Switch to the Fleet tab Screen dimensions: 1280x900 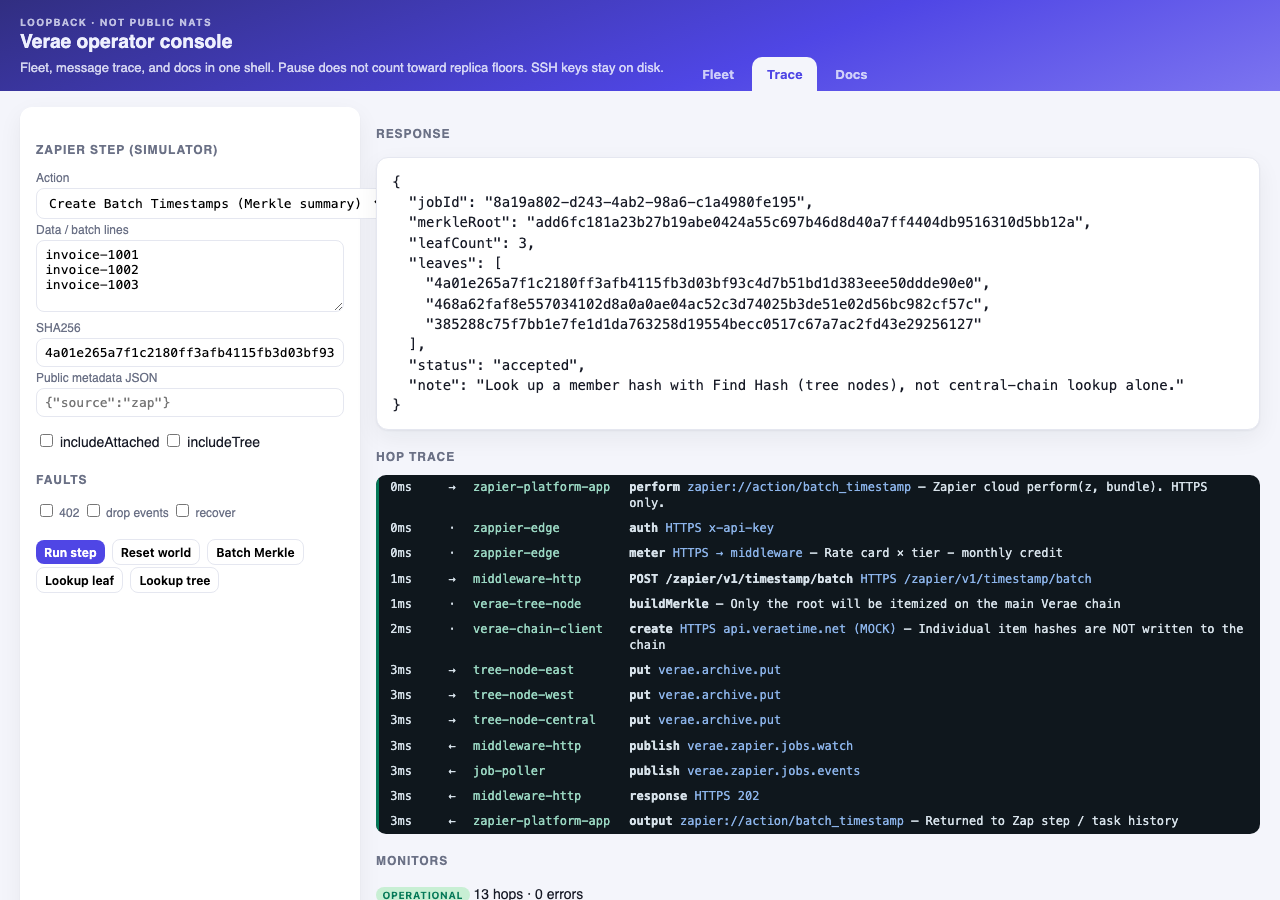718,74
